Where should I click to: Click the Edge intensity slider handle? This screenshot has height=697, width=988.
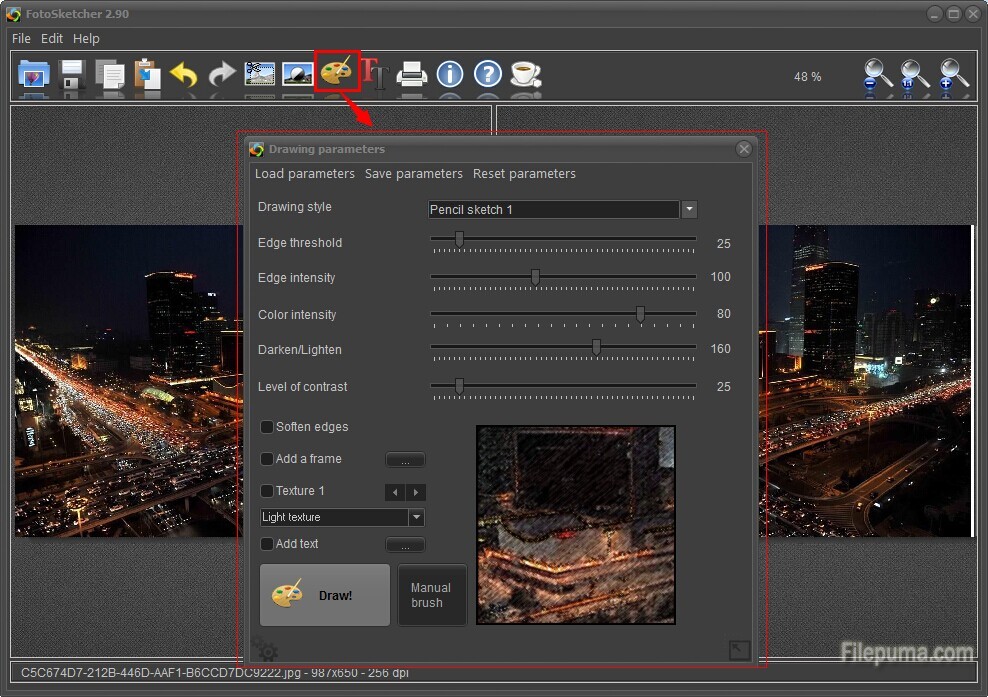tap(536, 277)
